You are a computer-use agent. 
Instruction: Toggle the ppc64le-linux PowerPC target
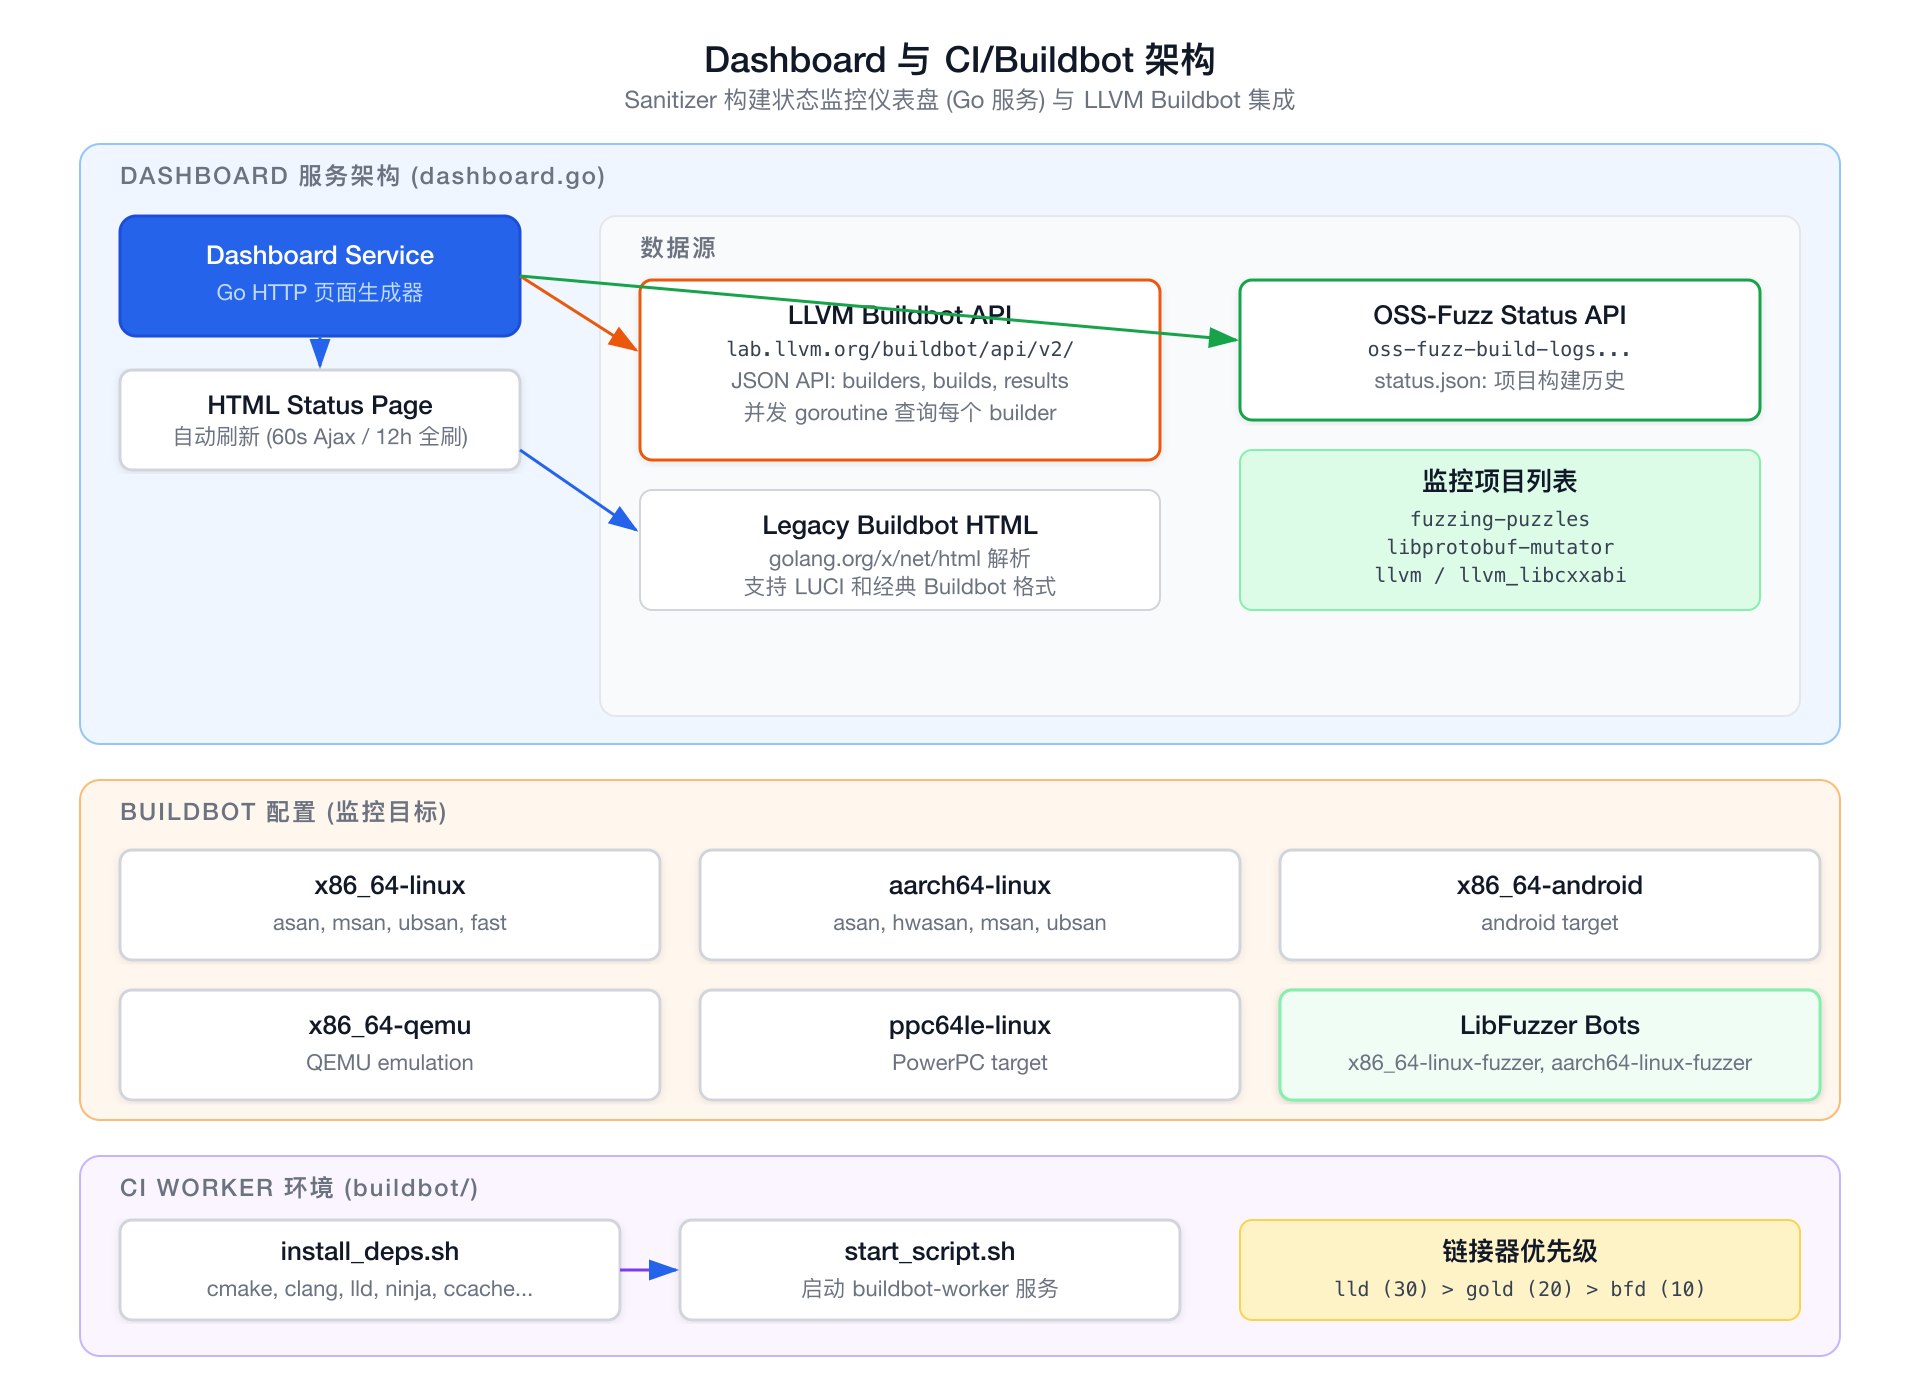(x=968, y=1043)
